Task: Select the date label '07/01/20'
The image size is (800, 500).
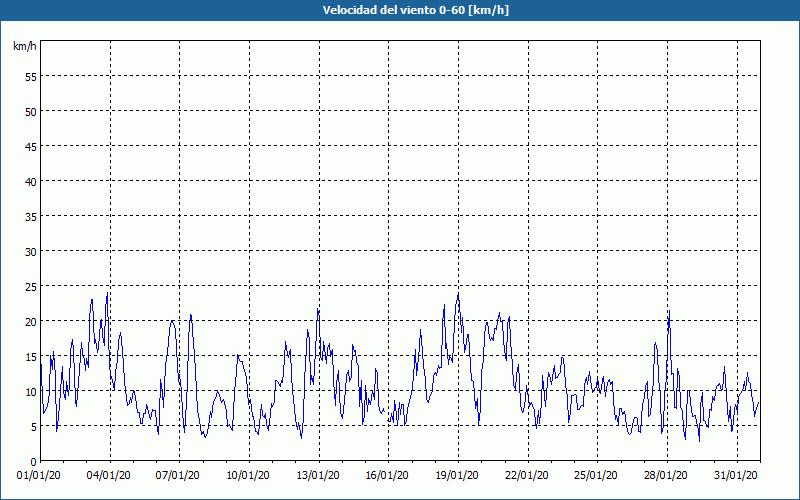Action: point(178,476)
